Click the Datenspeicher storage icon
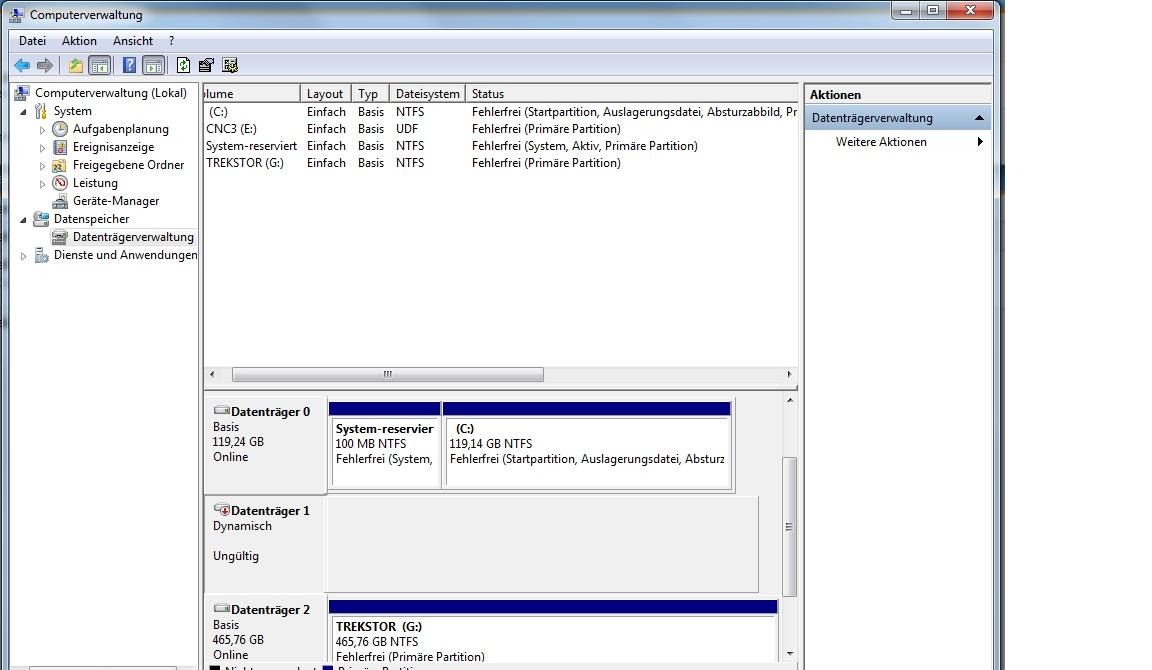The height and width of the screenshot is (670, 1152). point(41,219)
